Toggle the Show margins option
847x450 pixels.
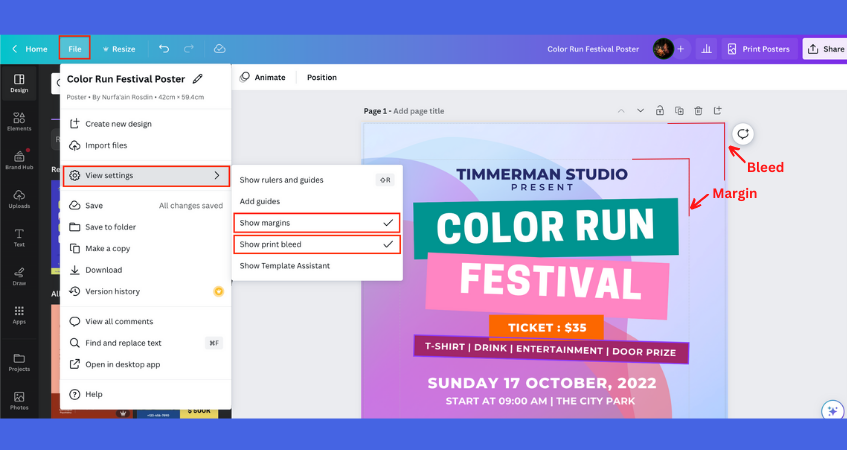[x=316, y=222]
